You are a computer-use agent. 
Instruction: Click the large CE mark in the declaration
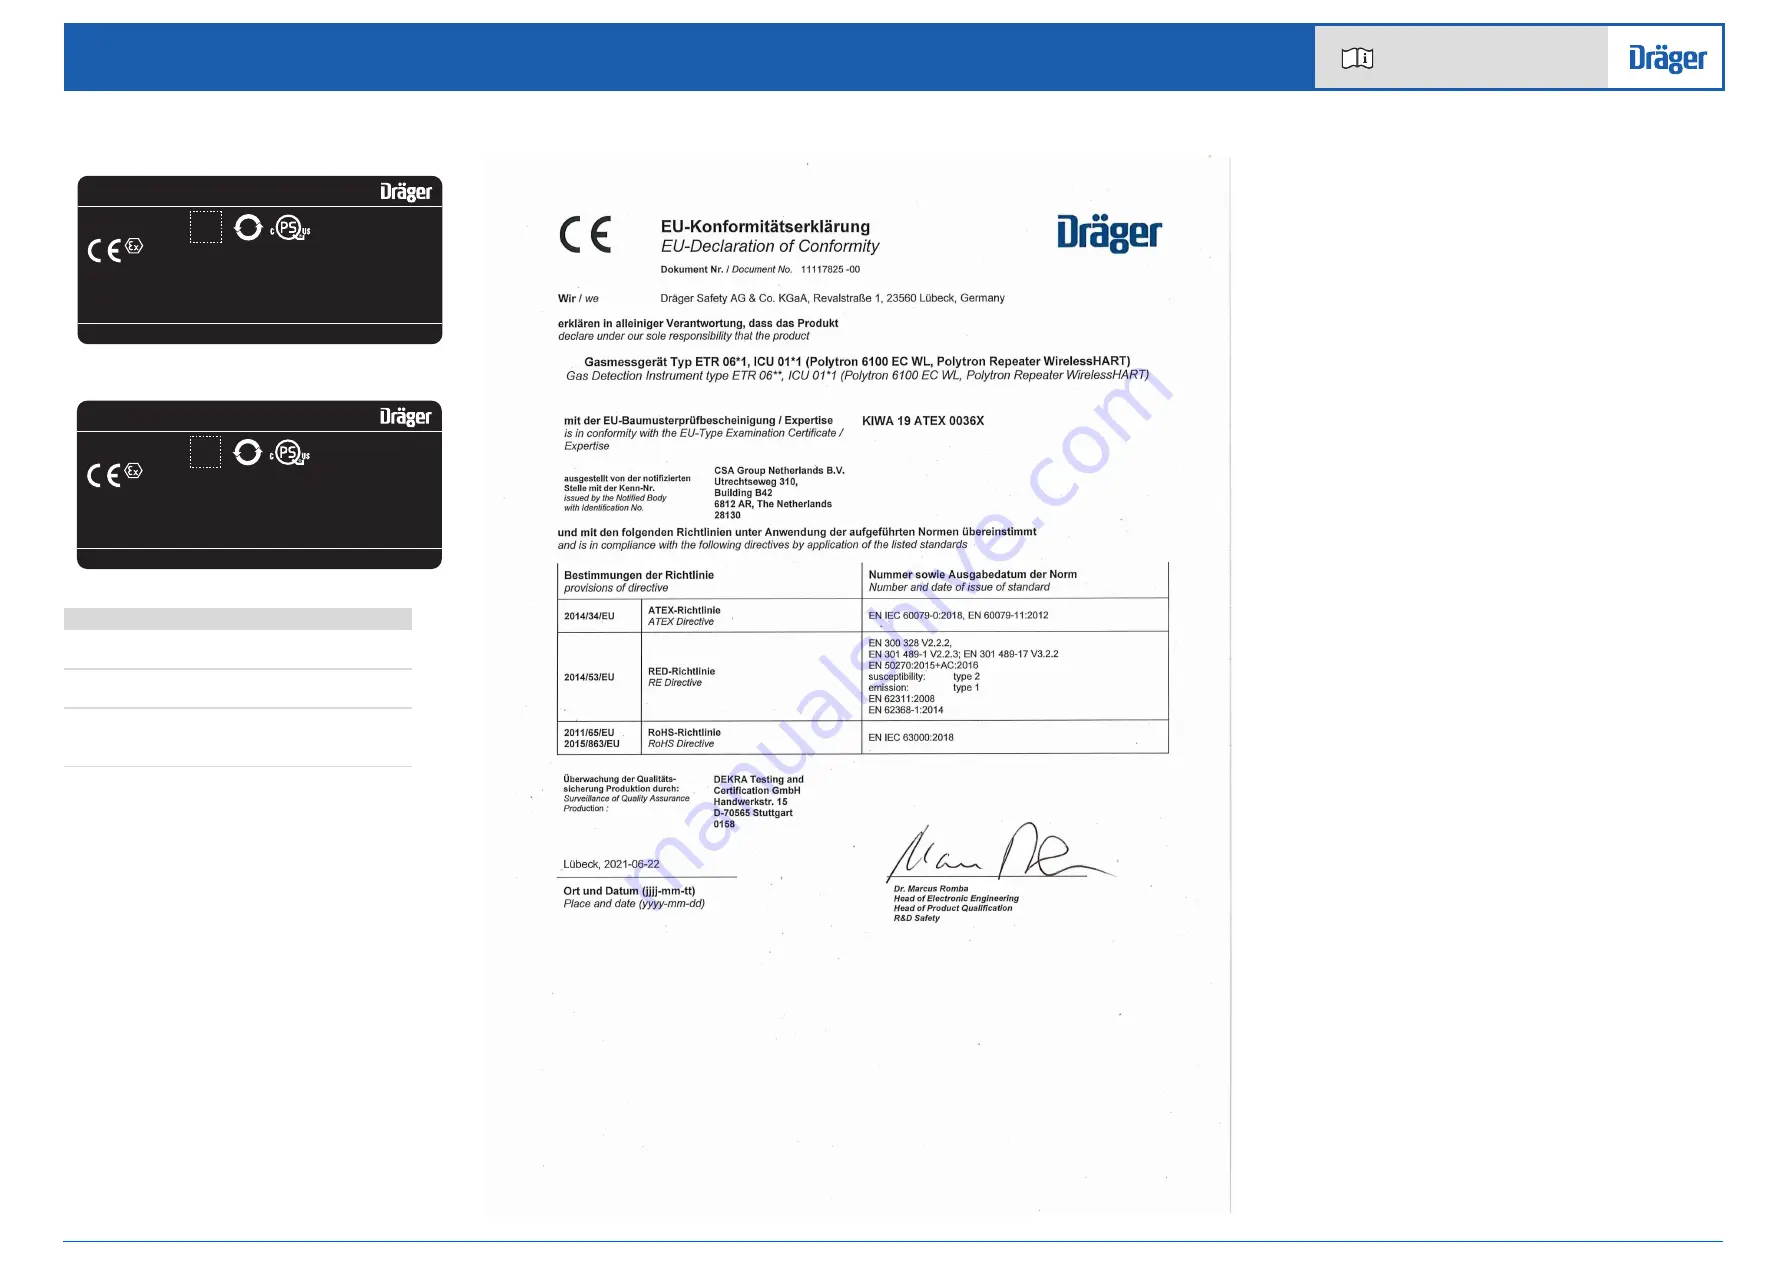[x=585, y=235]
